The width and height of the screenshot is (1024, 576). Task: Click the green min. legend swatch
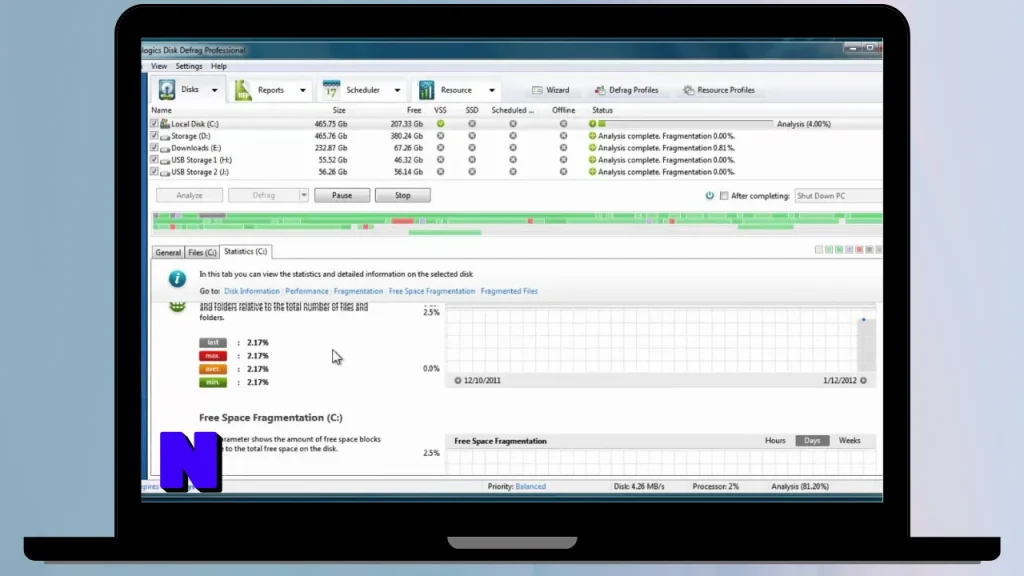pos(213,382)
